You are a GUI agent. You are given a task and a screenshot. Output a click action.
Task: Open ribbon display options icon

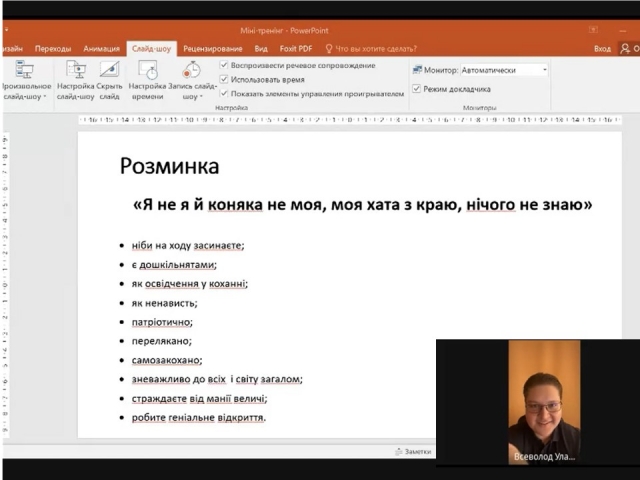click(593, 29)
